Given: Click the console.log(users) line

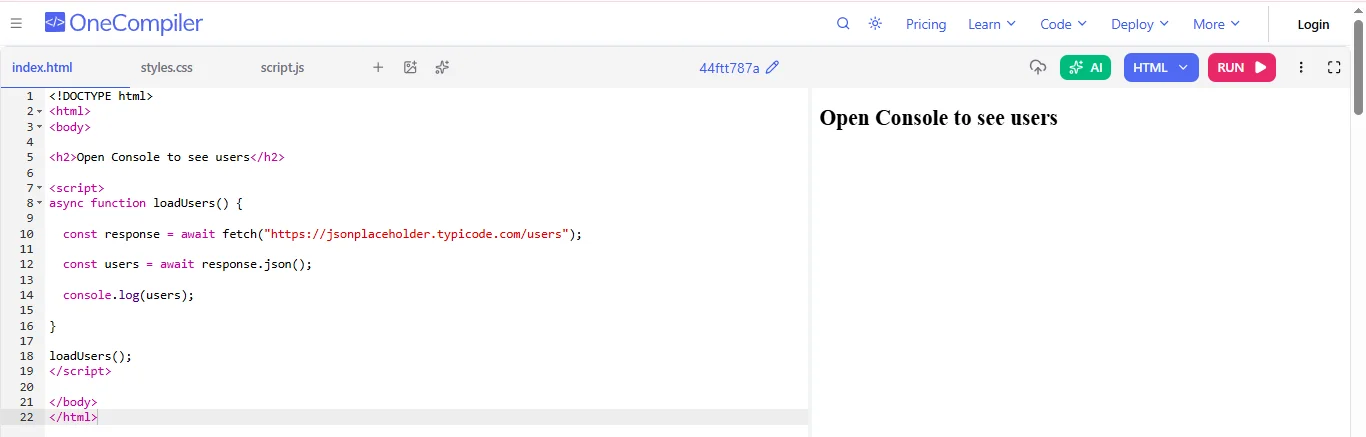Looking at the screenshot, I should [128, 295].
